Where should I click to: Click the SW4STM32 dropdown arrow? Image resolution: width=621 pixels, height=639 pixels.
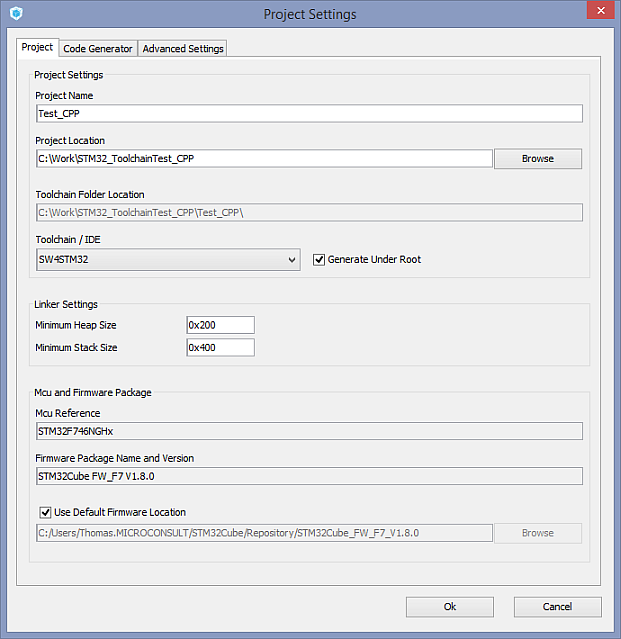click(x=291, y=260)
